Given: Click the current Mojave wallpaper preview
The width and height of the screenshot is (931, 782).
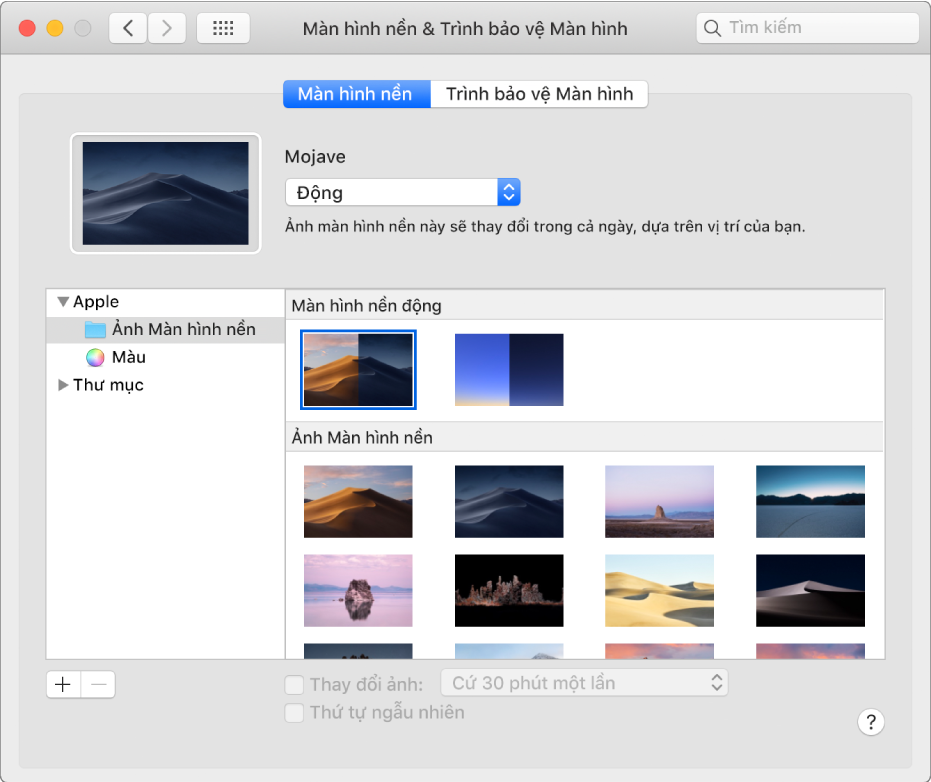Looking at the screenshot, I should (166, 193).
